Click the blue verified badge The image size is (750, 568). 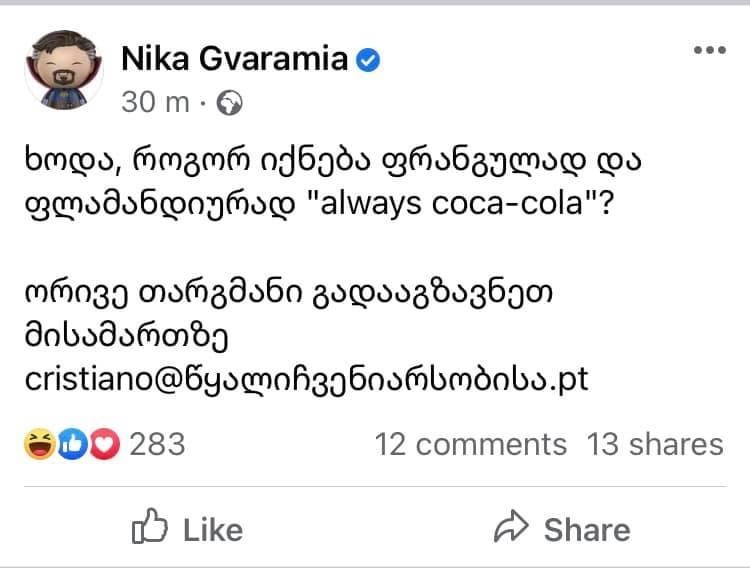[369, 61]
